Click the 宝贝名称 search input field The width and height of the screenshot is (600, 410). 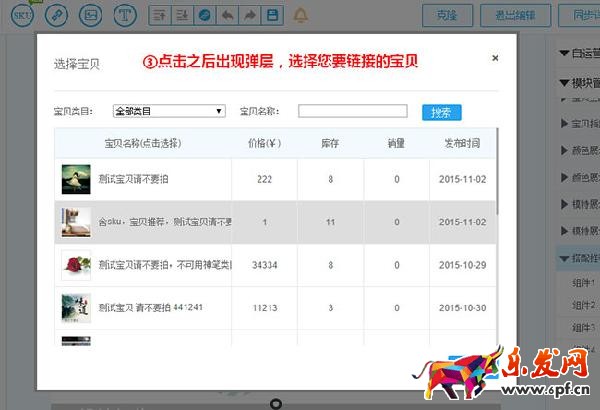pos(351,111)
